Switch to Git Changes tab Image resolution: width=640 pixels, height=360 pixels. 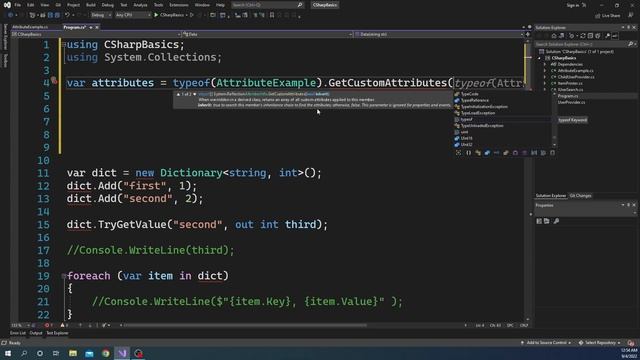pyautogui.click(x=580, y=196)
